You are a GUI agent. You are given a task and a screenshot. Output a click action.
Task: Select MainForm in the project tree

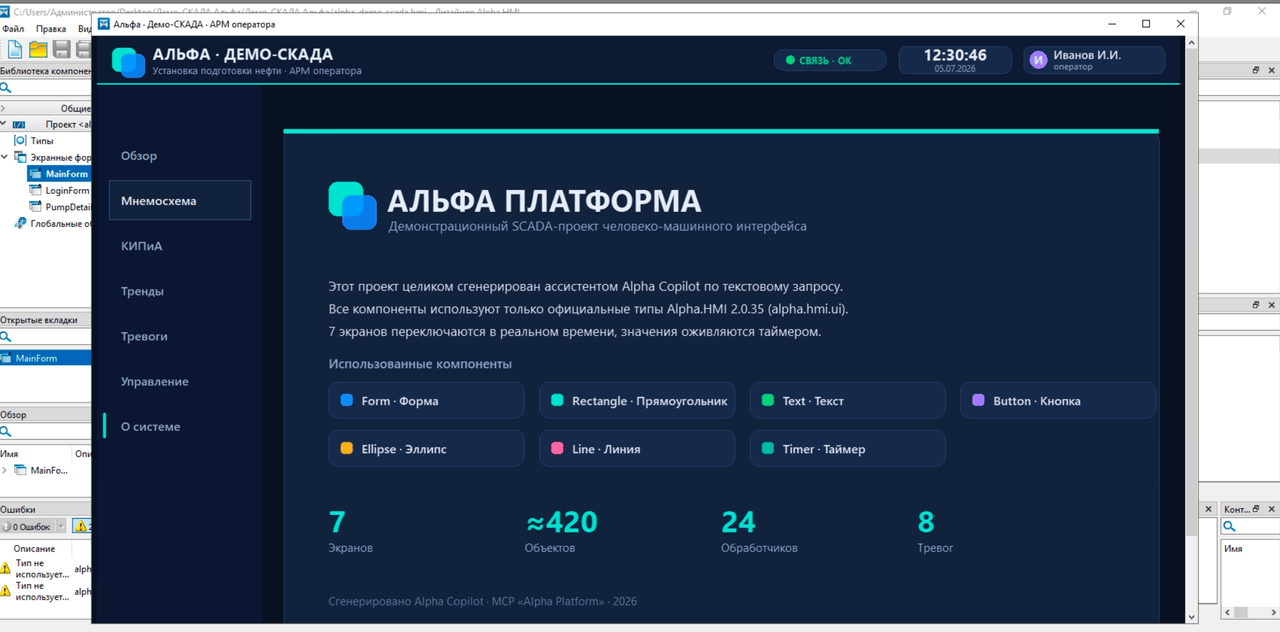[59, 174]
